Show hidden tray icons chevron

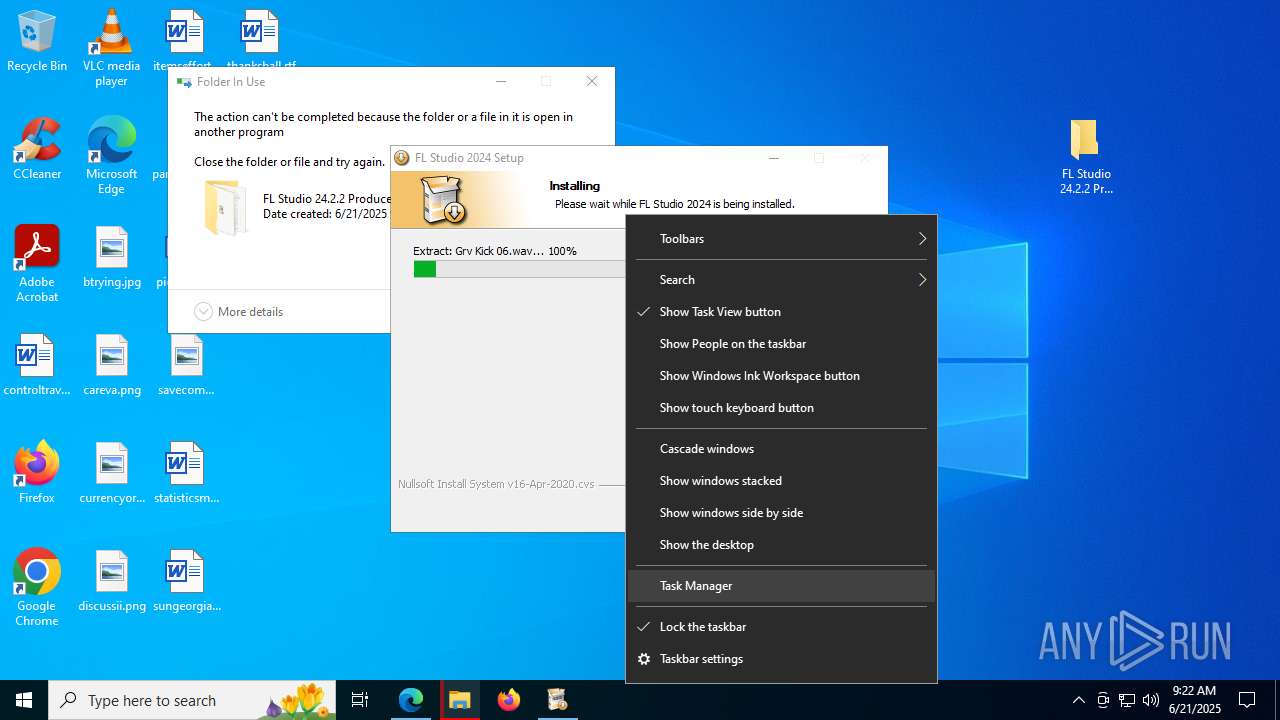[x=1078, y=700]
